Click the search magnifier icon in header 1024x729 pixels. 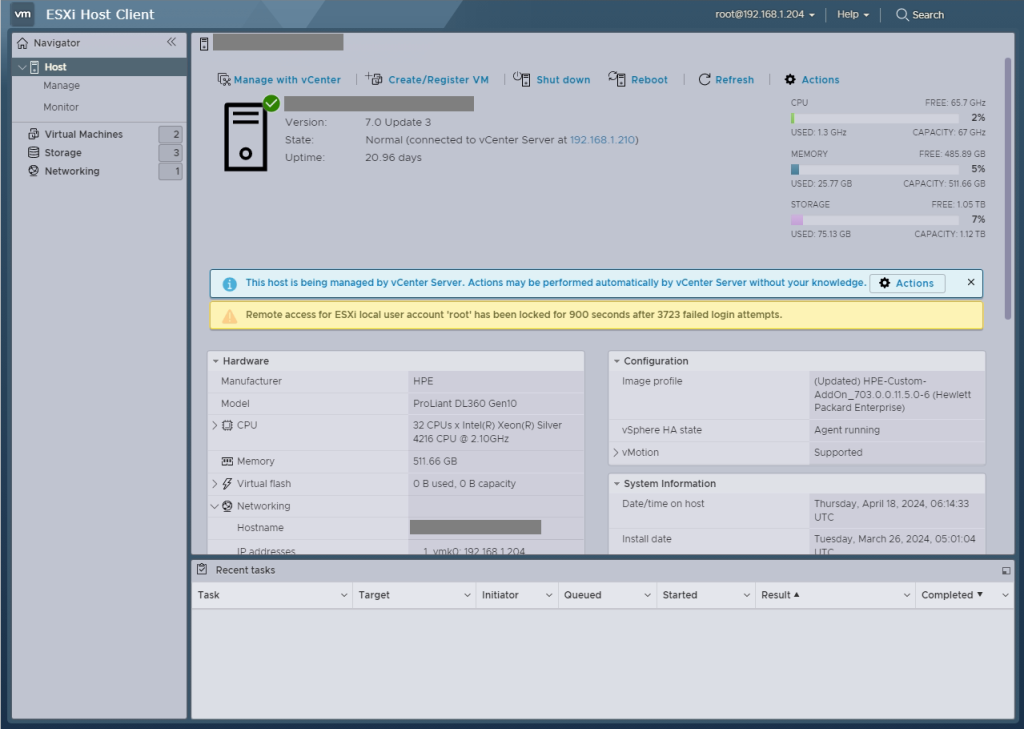click(902, 14)
